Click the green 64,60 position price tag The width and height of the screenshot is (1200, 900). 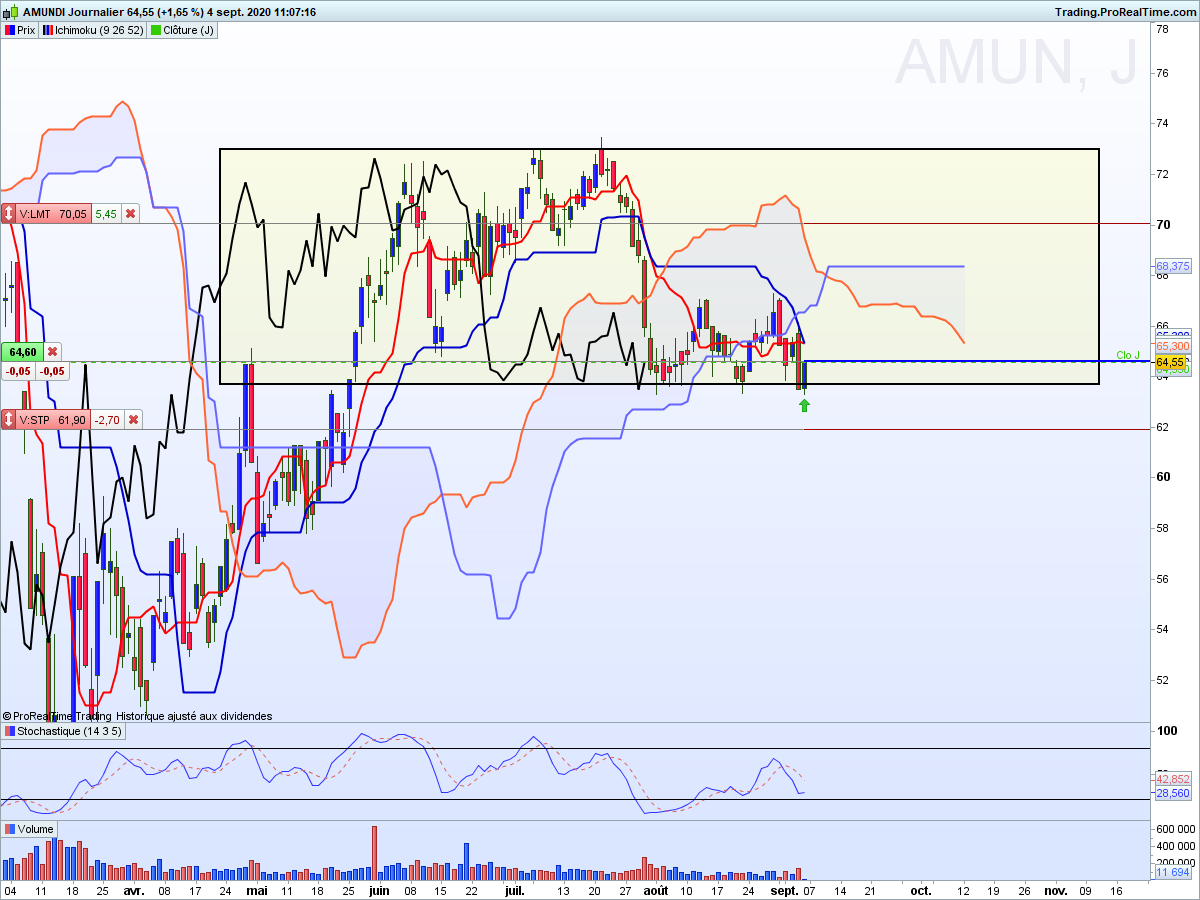tap(22, 352)
